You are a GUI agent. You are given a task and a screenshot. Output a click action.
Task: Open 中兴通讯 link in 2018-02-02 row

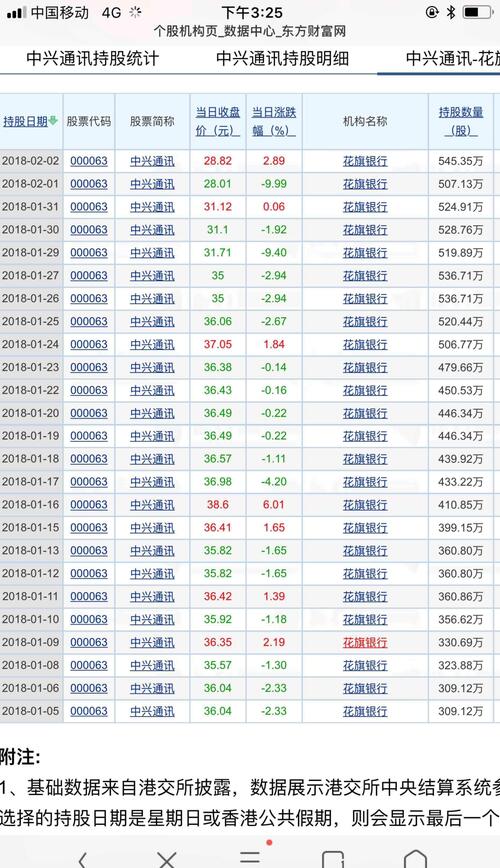[152, 161]
